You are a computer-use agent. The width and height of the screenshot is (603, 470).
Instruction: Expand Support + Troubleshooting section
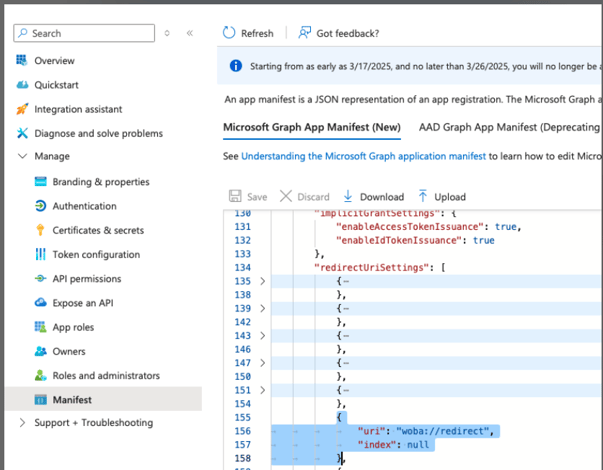[x=22, y=423]
